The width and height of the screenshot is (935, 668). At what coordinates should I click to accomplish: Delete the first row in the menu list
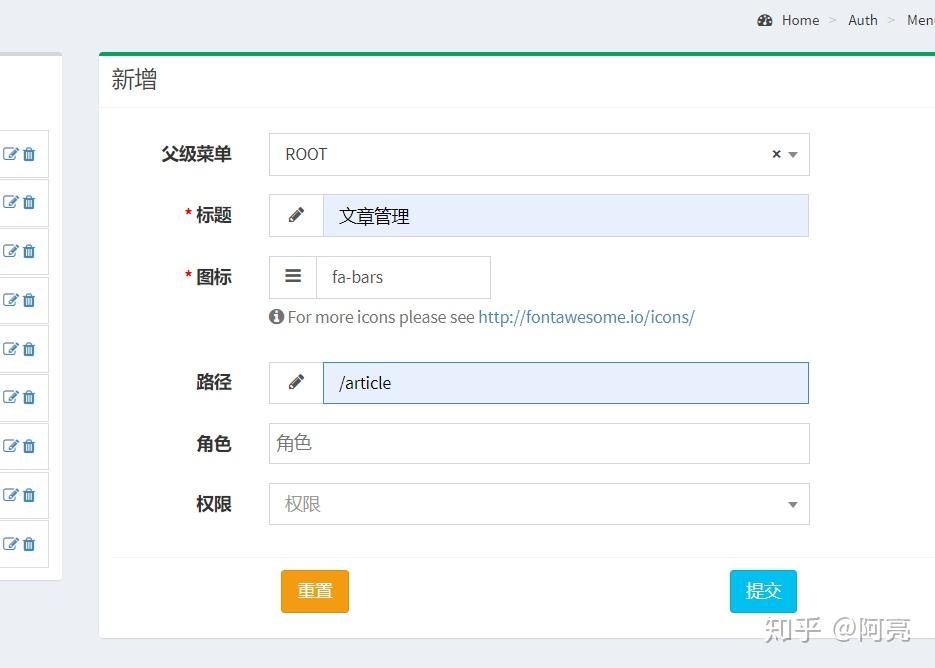pos(29,154)
